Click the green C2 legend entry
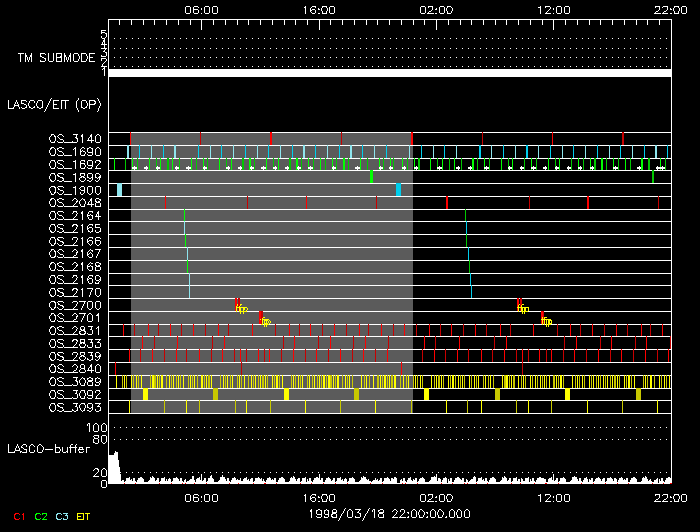Screen dimensions: 700x532 point(41,514)
